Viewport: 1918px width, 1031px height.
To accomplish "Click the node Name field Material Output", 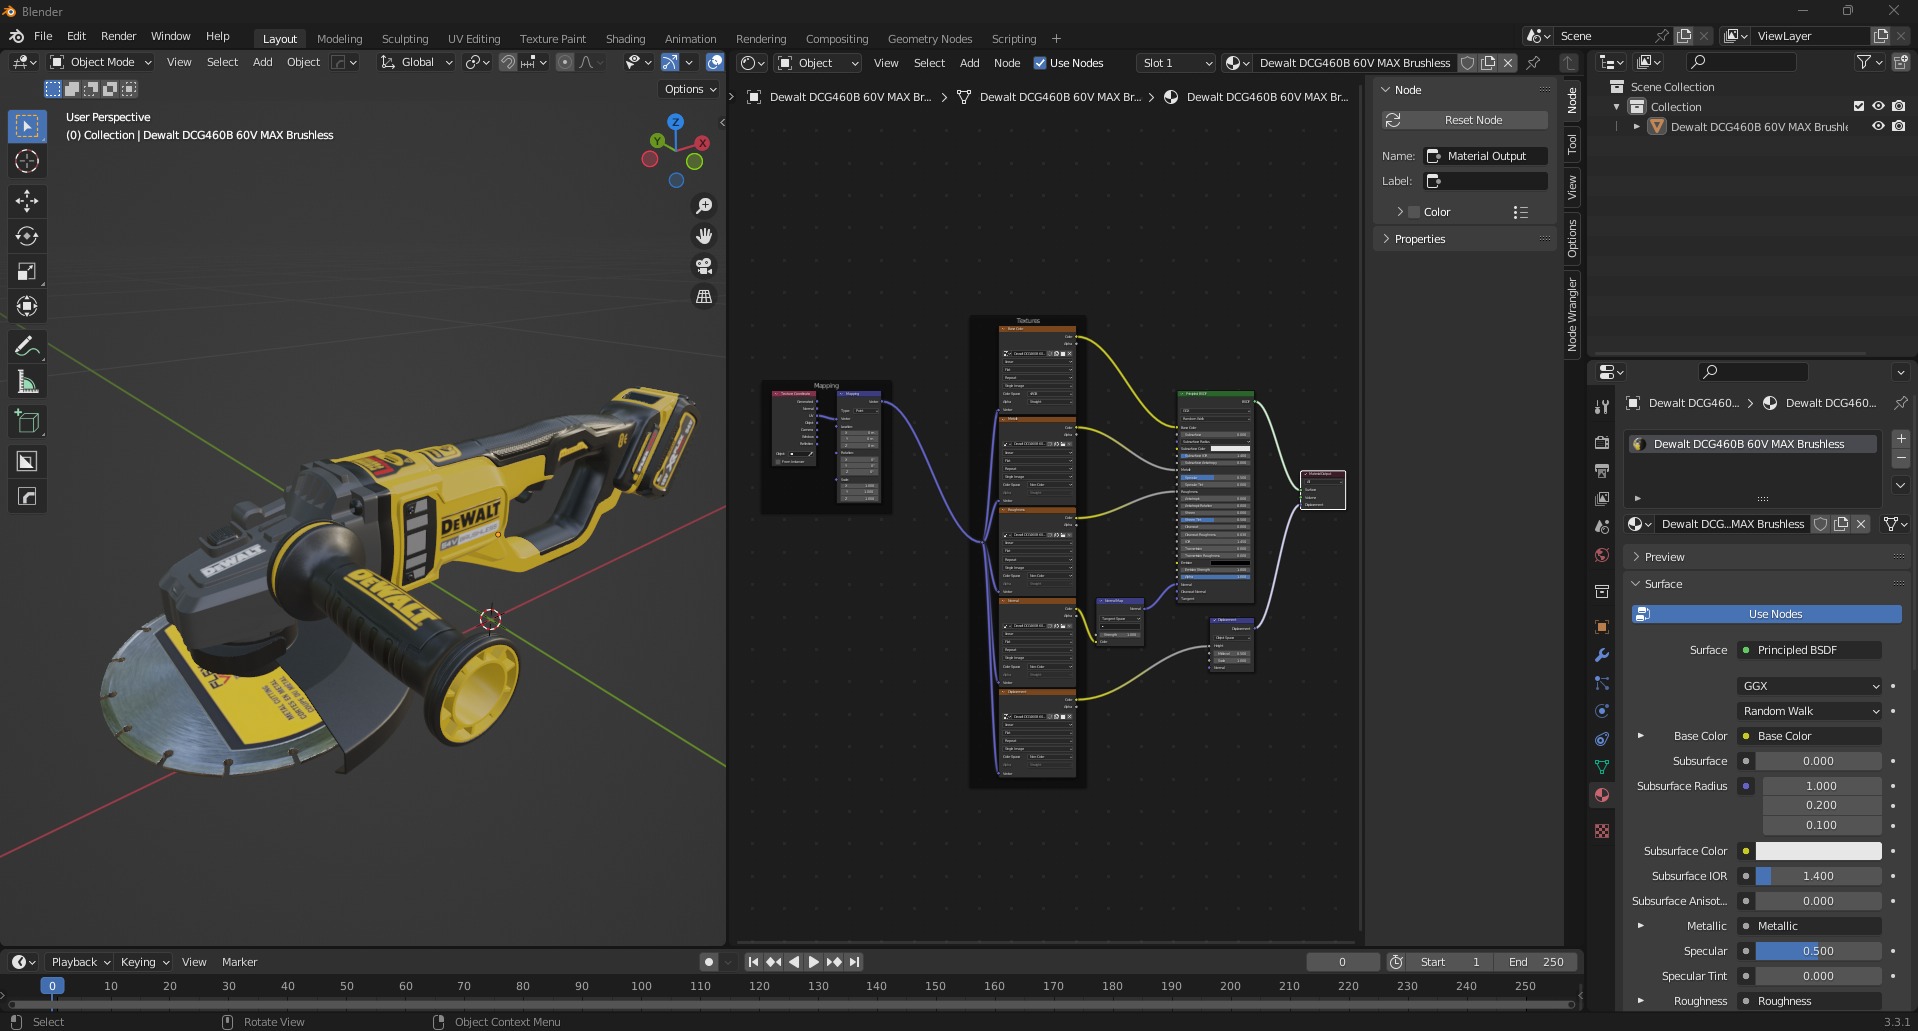I will tap(1485, 156).
